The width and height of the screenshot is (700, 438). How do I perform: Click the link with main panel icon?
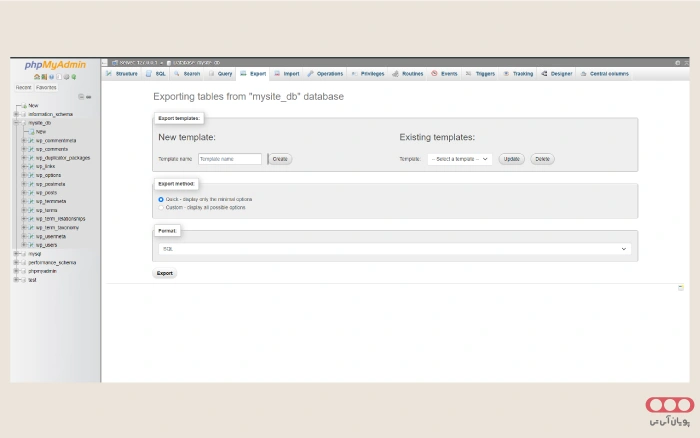click(x=88, y=96)
